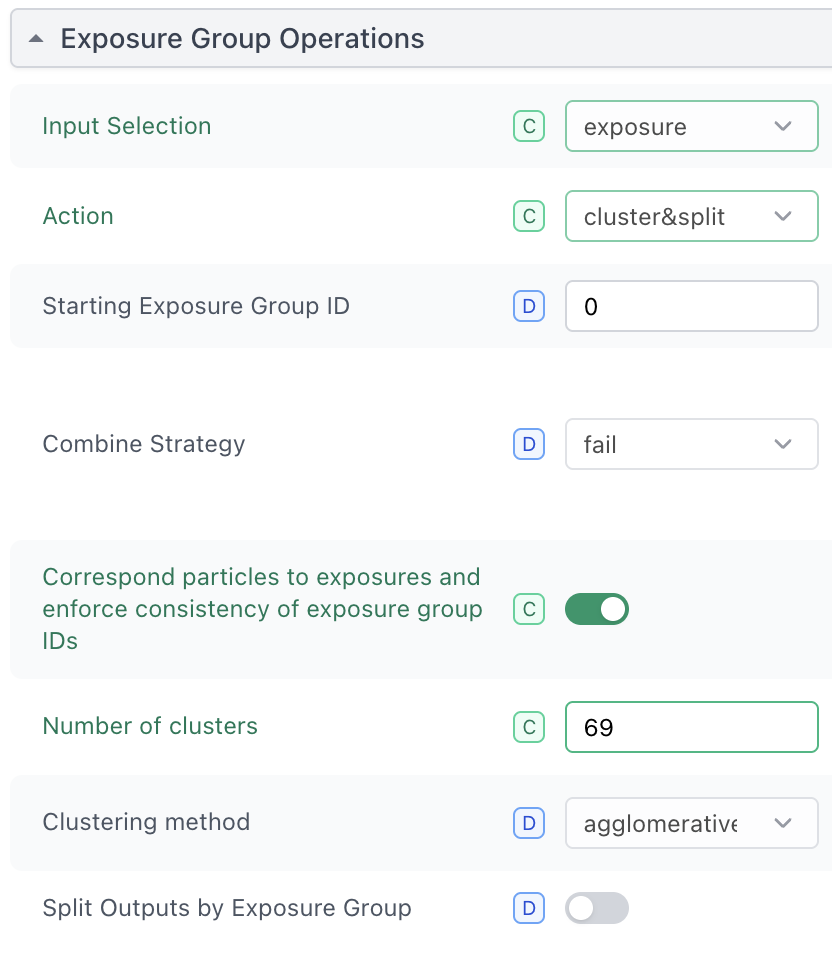Click the C badge beside Correspond particles toggle

(x=529, y=609)
